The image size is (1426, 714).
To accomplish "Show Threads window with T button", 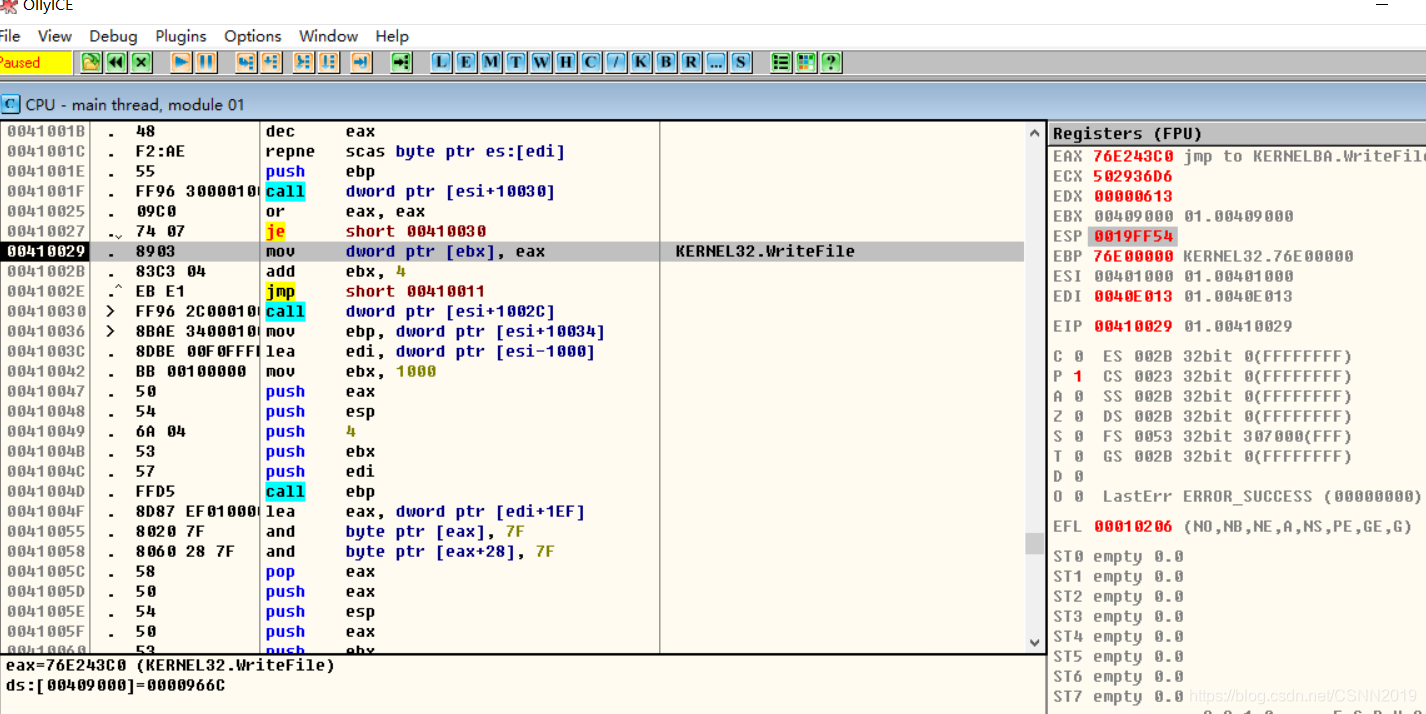I will pyautogui.click(x=516, y=62).
